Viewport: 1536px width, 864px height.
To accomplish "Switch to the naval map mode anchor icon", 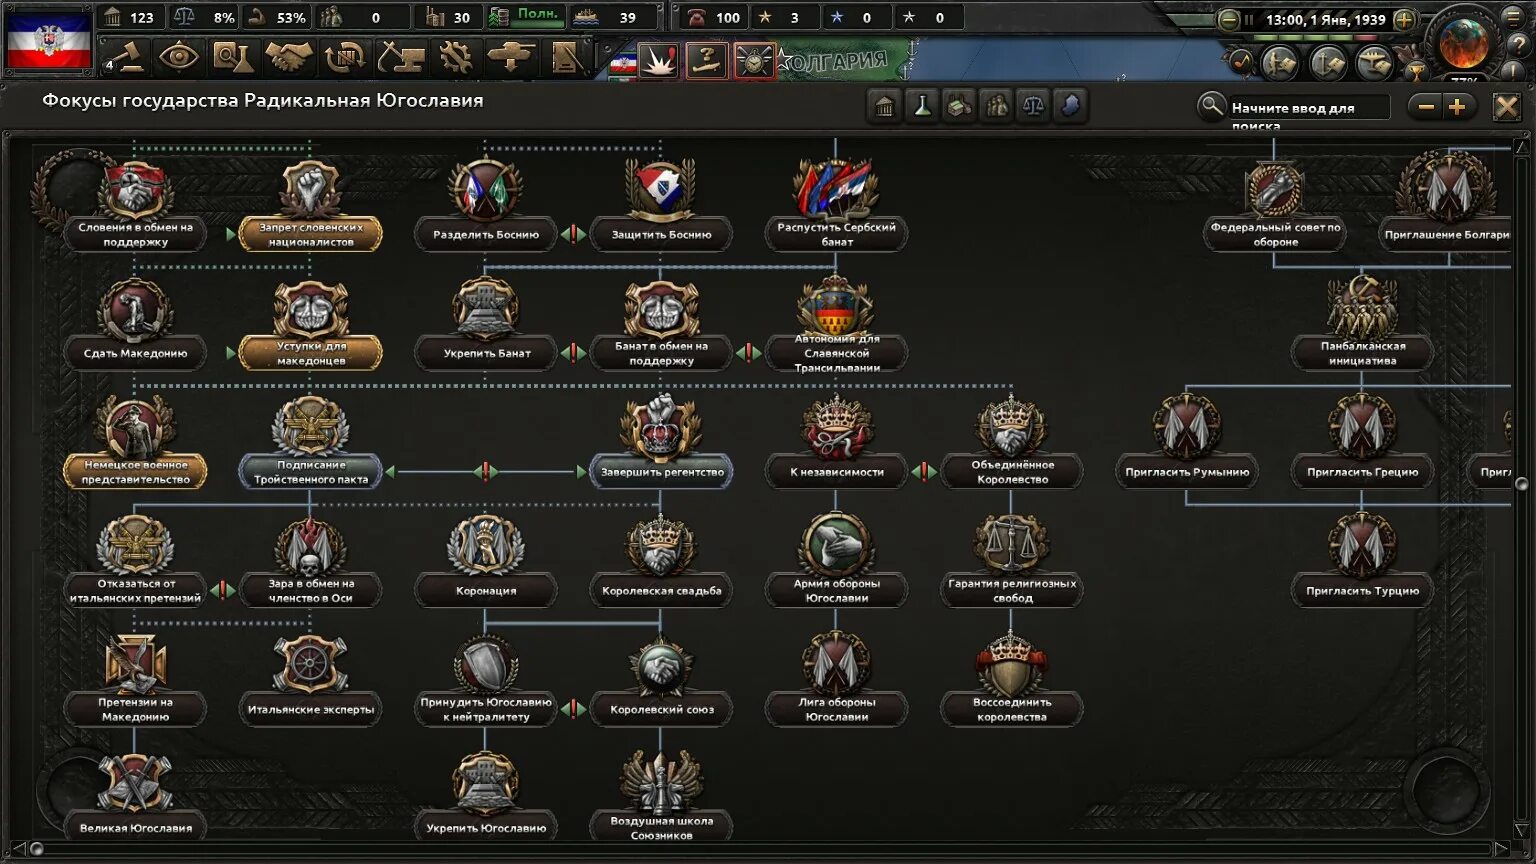I will coord(1328,63).
